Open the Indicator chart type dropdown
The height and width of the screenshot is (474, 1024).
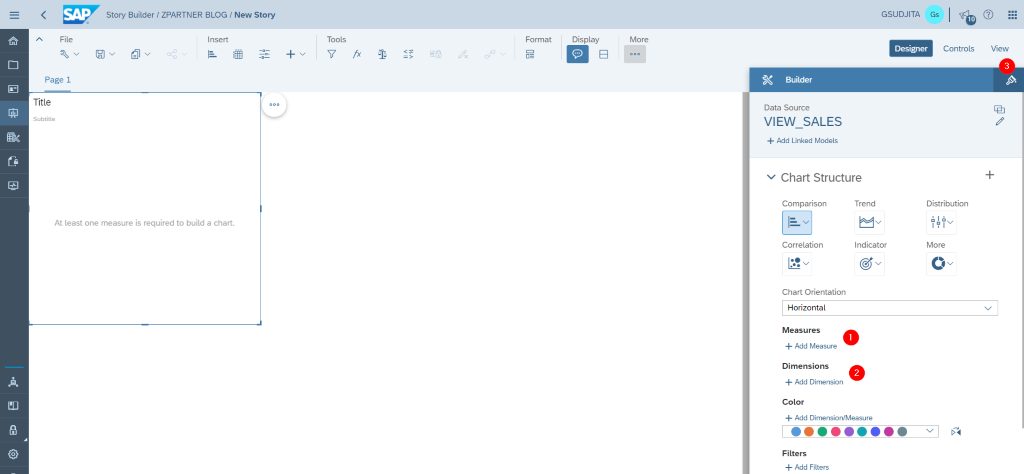point(869,264)
